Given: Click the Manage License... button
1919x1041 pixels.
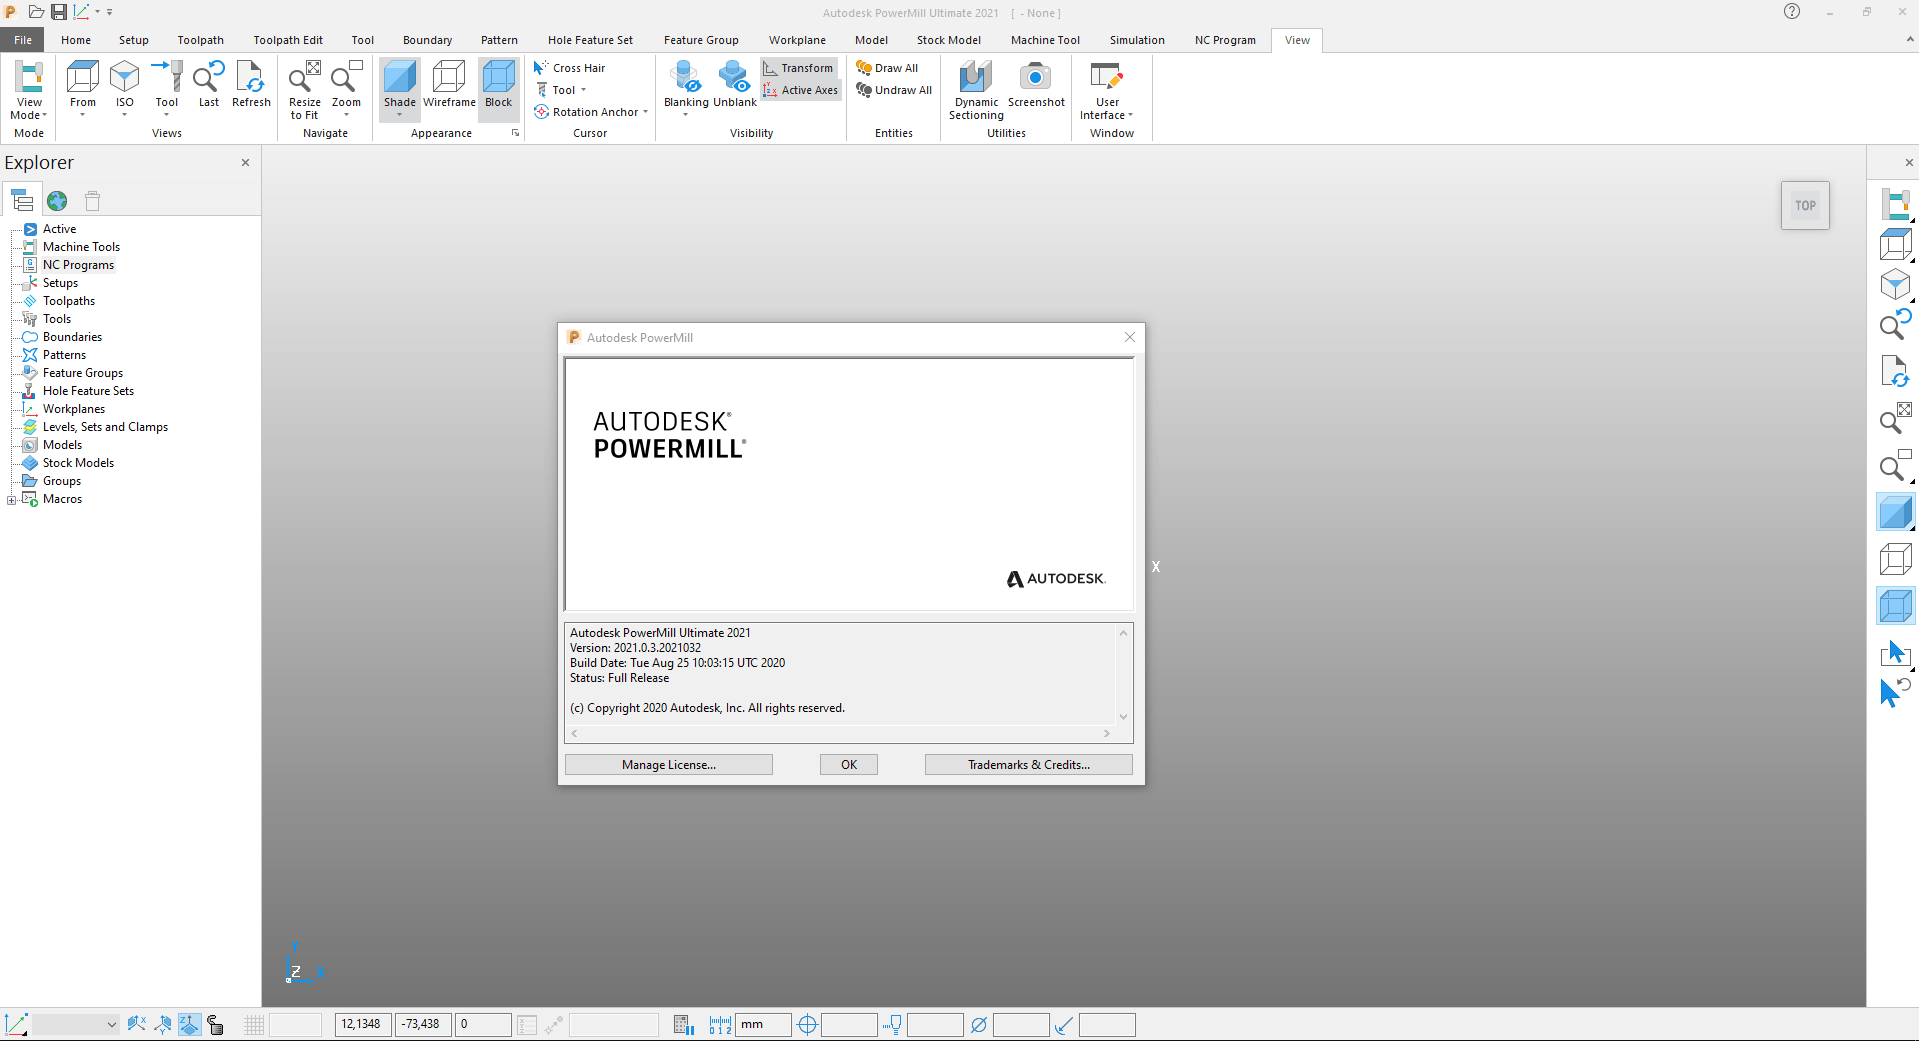Looking at the screenshot, I should tap(669, 765).
